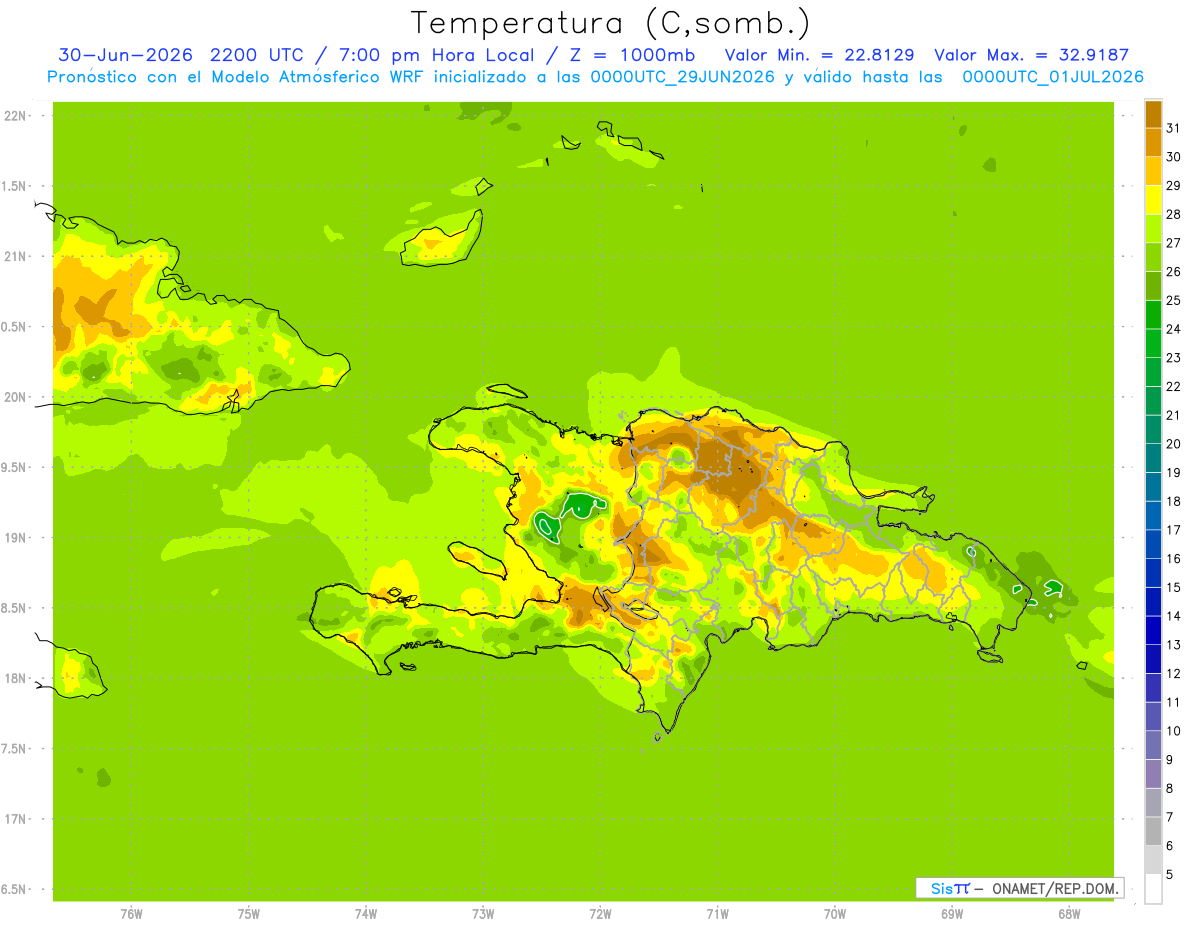Viewport: 1200px width, 927px height.
Task: Click 'Valor Min. = 22.8129' text
Action: (820, 54)
